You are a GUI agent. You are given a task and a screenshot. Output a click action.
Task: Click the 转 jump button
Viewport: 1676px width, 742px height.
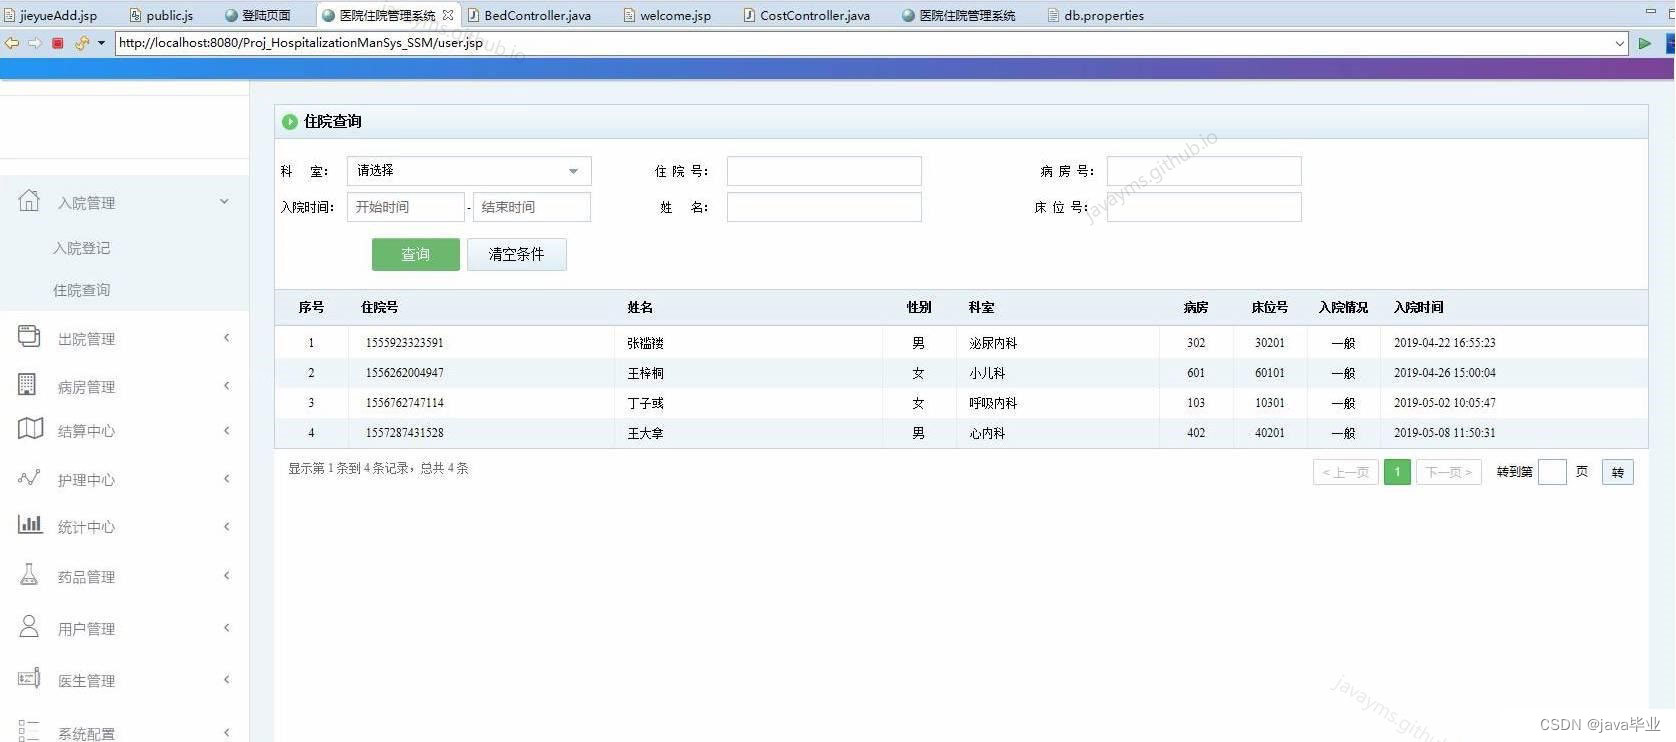1618,472
